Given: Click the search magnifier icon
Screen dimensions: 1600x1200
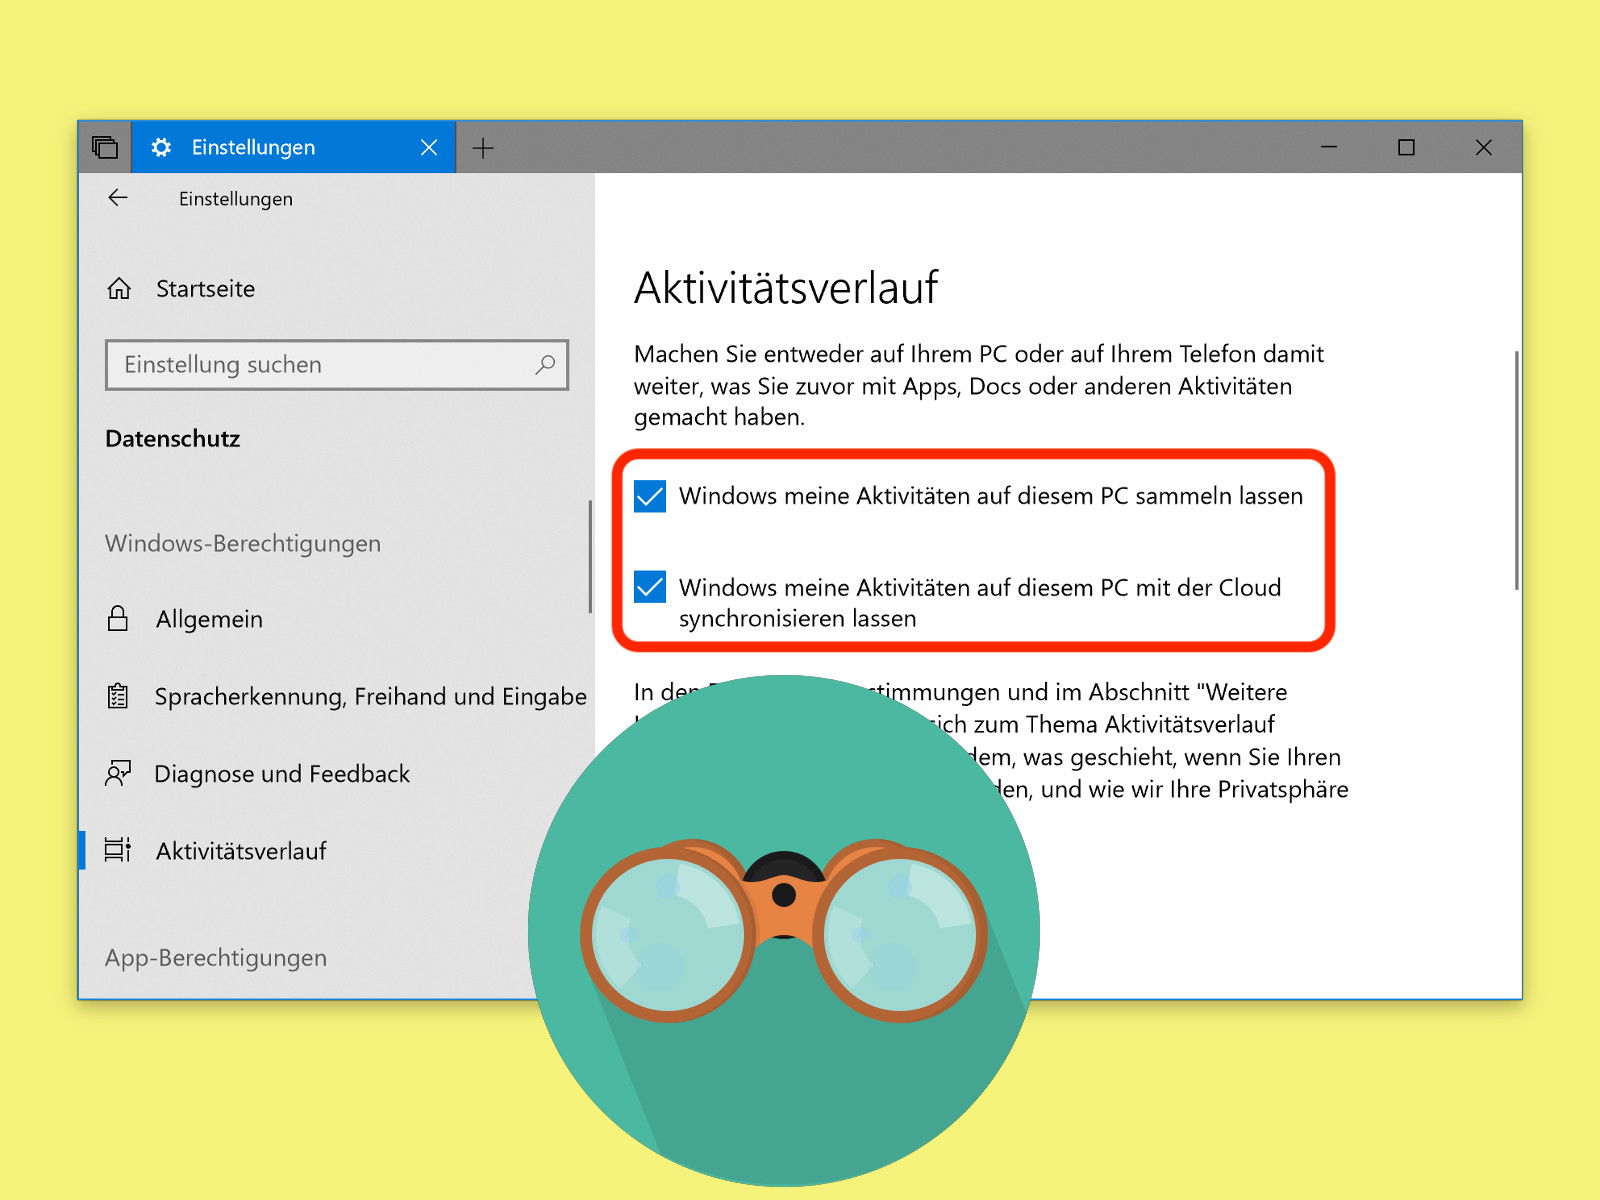Looking at the screenshot, I should [x=545, y=365].
